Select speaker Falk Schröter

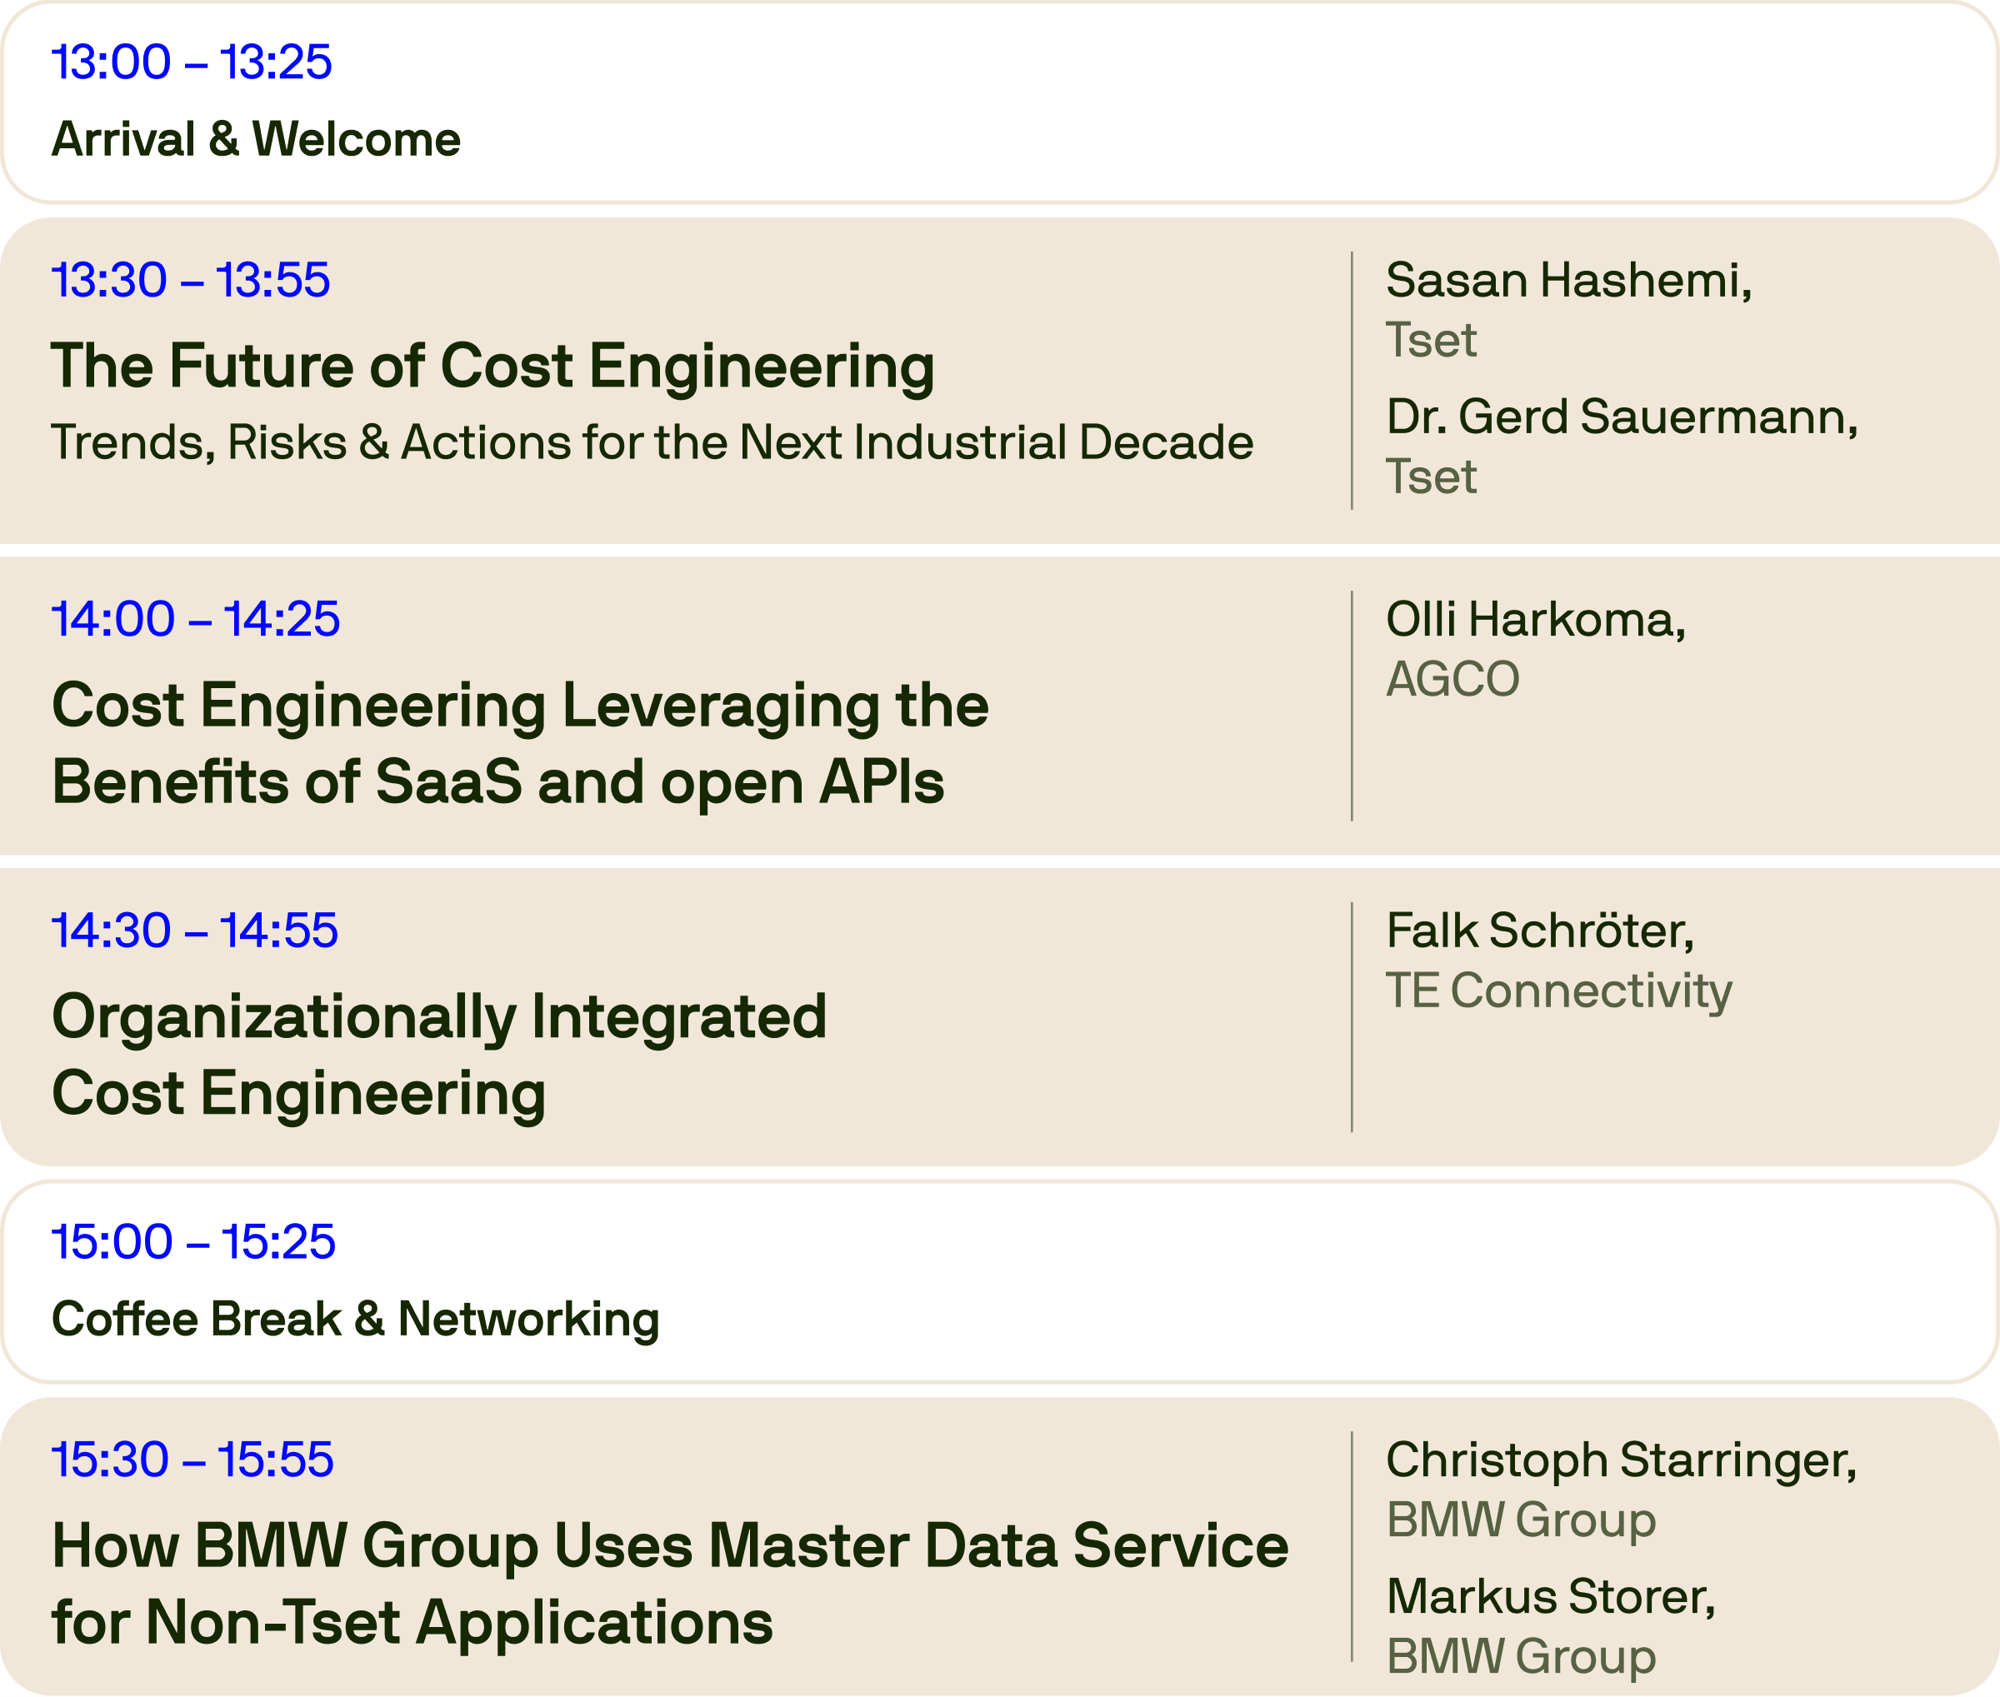click(x=1539, y=930)
